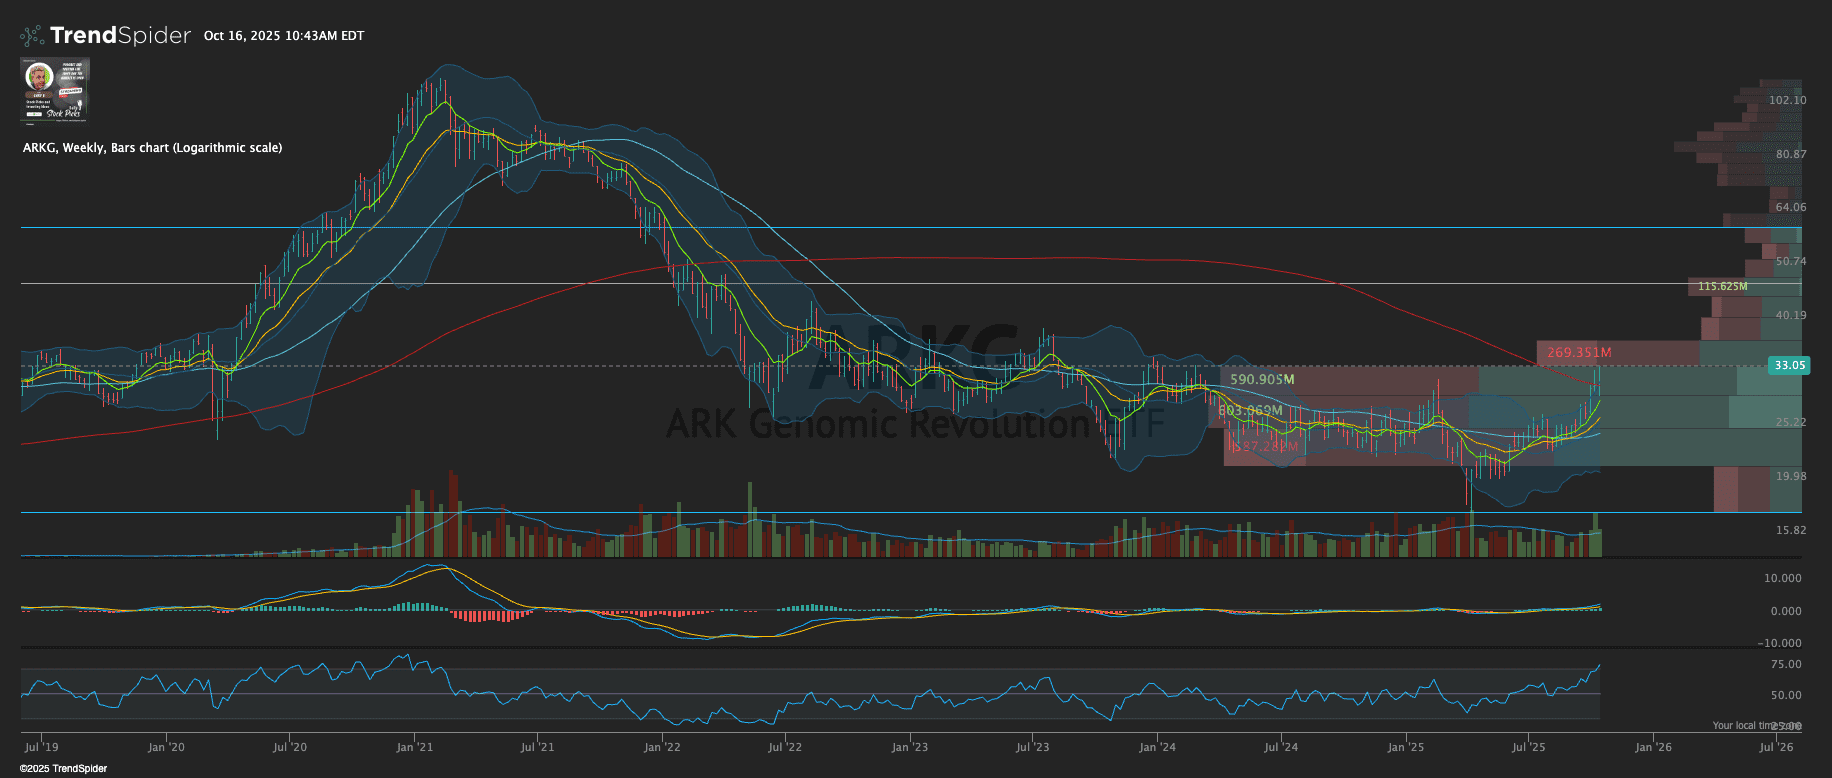
Task: Click the TrendSpider node logo icon
Action: click(x=32, y=36)
